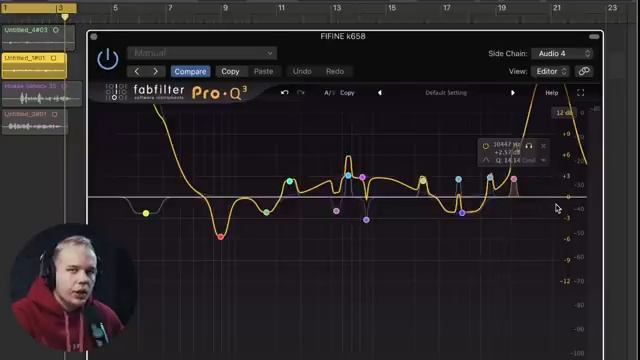Screen dimensions: 640x360
Task: Click loop icon on Untitled_4#03 region
Action: [x=56, y=30]
